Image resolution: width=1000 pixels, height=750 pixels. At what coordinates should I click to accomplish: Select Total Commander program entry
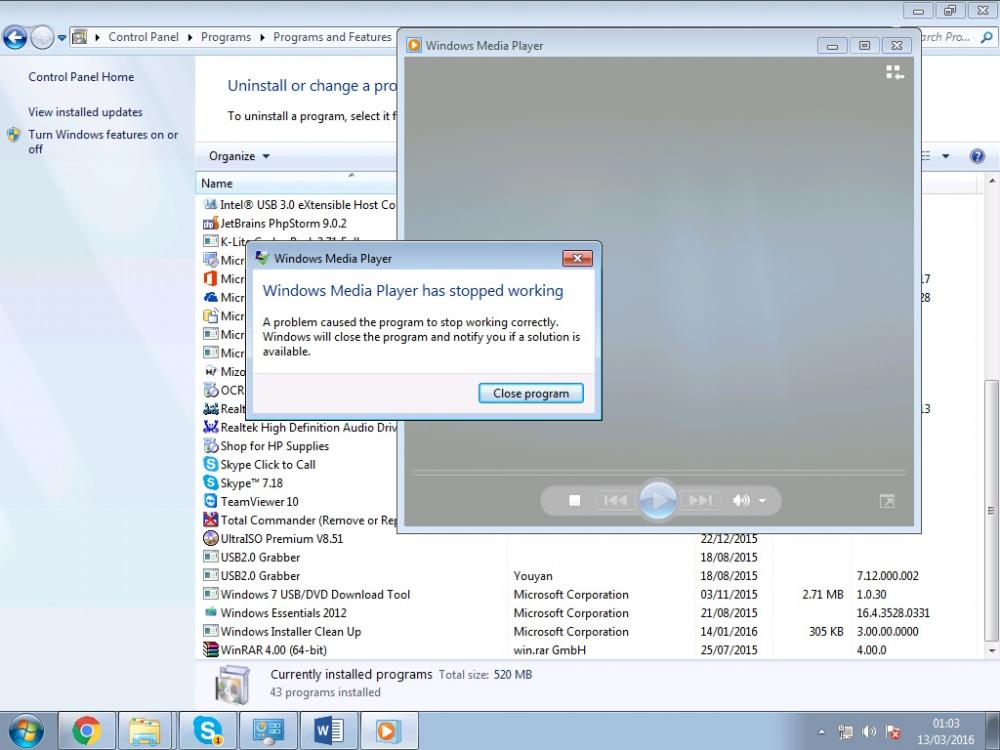tap(298, 520)
